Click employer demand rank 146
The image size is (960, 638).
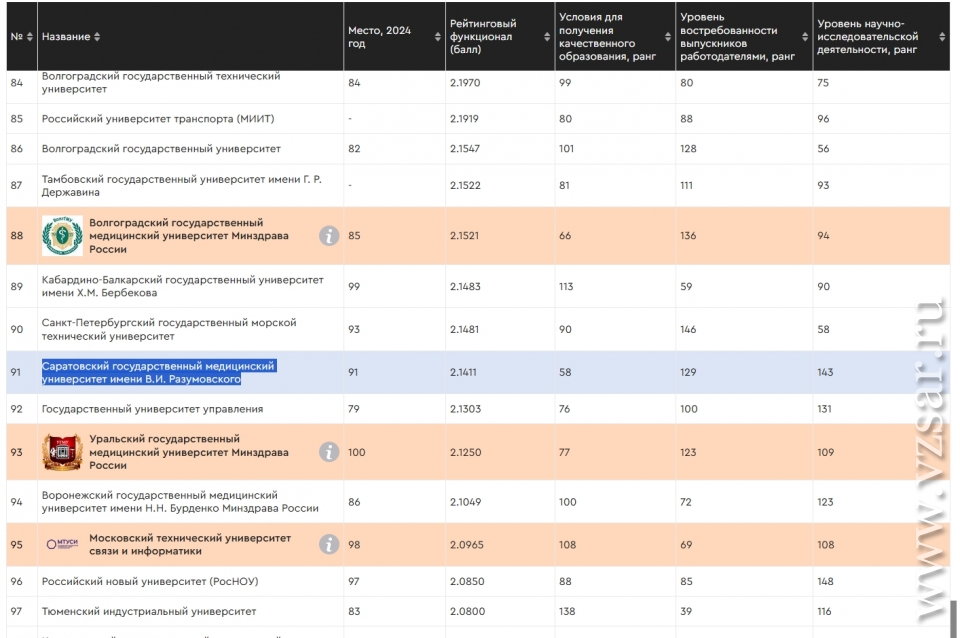pyautogui.click(x=688, y=329)
